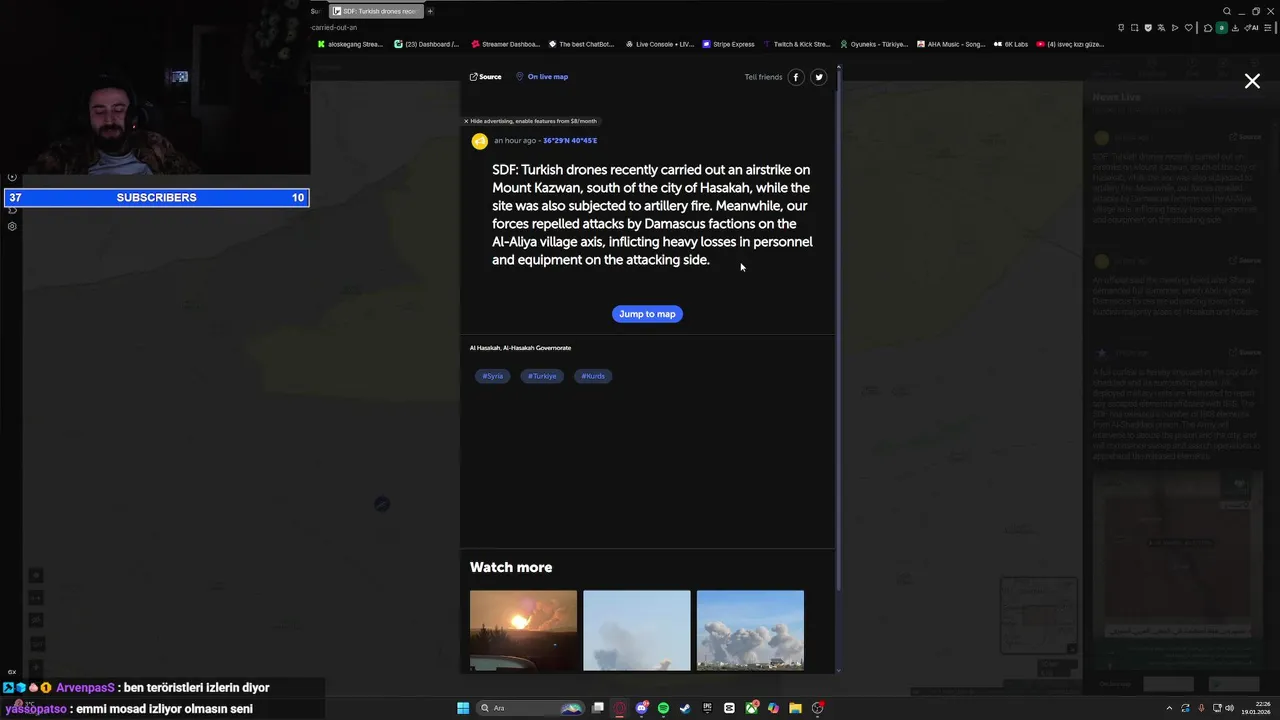Click the Al Hasakah, Al-Hasakah Governorate location text
Image resolution: width=1280 pixels, height=720 pixels.
click(520, 348)
